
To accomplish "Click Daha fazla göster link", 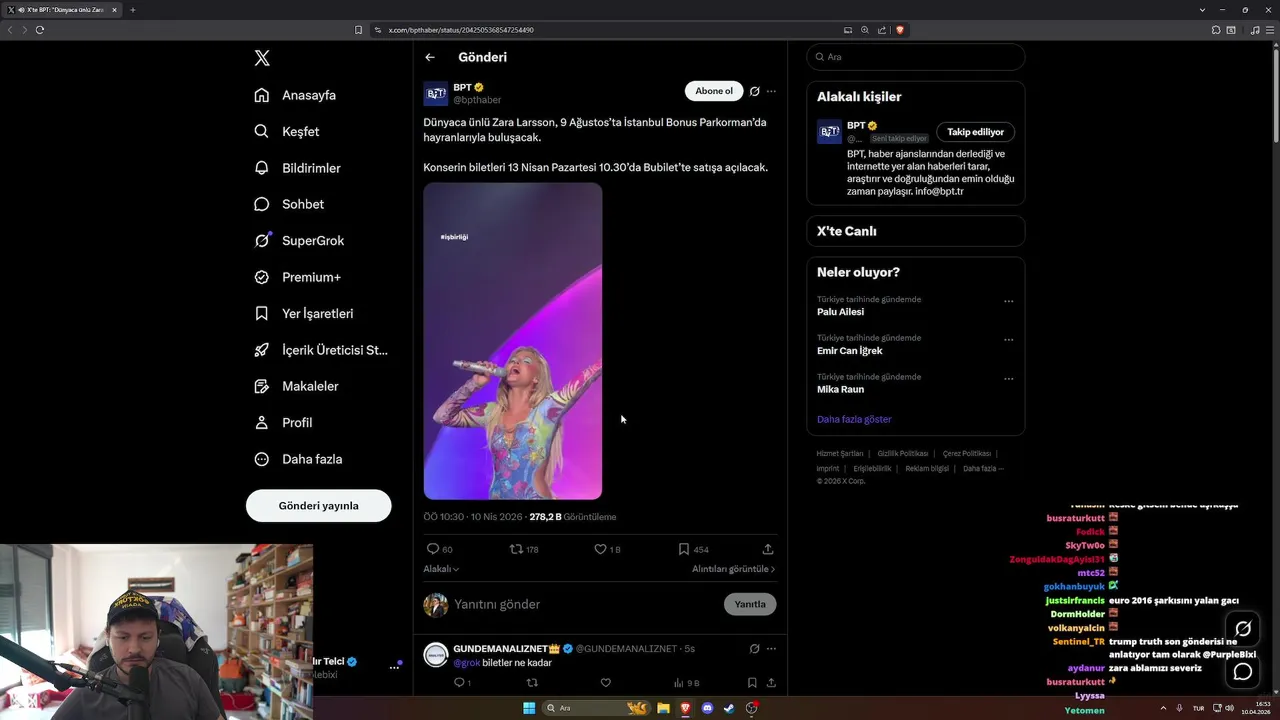I will 854,420.
